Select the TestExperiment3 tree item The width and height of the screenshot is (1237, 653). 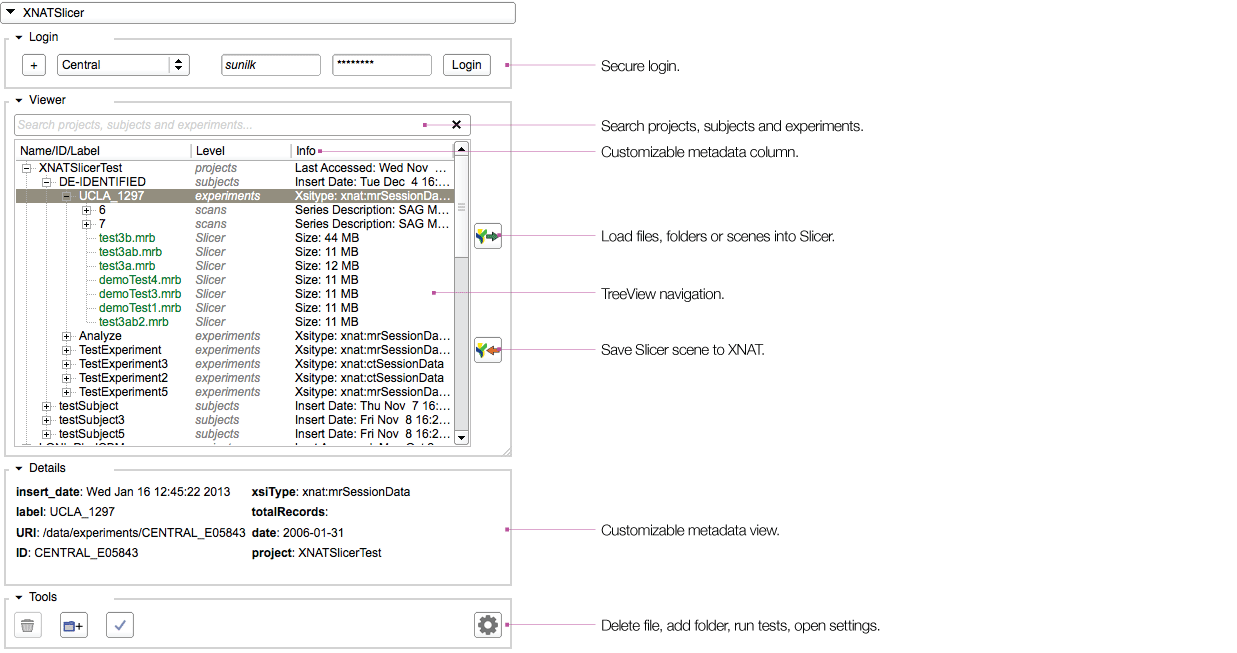pos(123,364)
